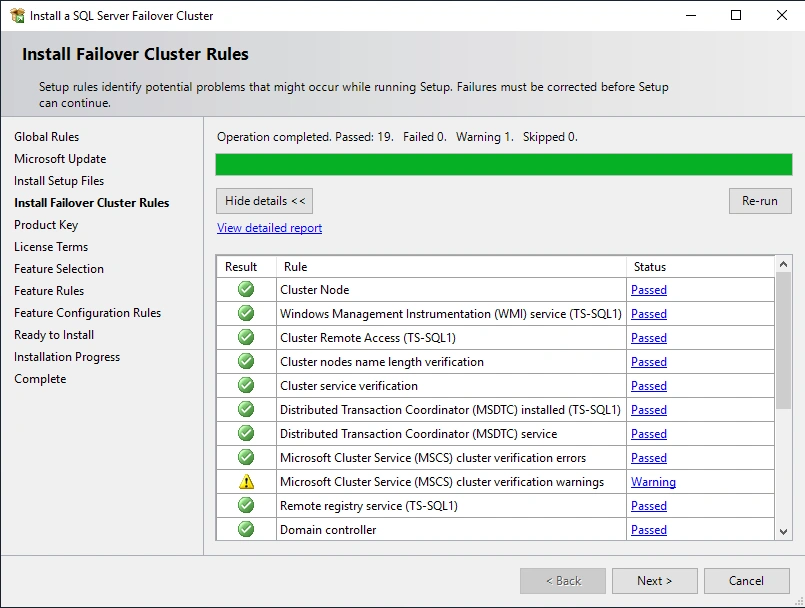The height and width of the screenshot is (608, 805).
Task: Click check icon for MSCS cluster verification errors
Action: click(x=246, y=457)
